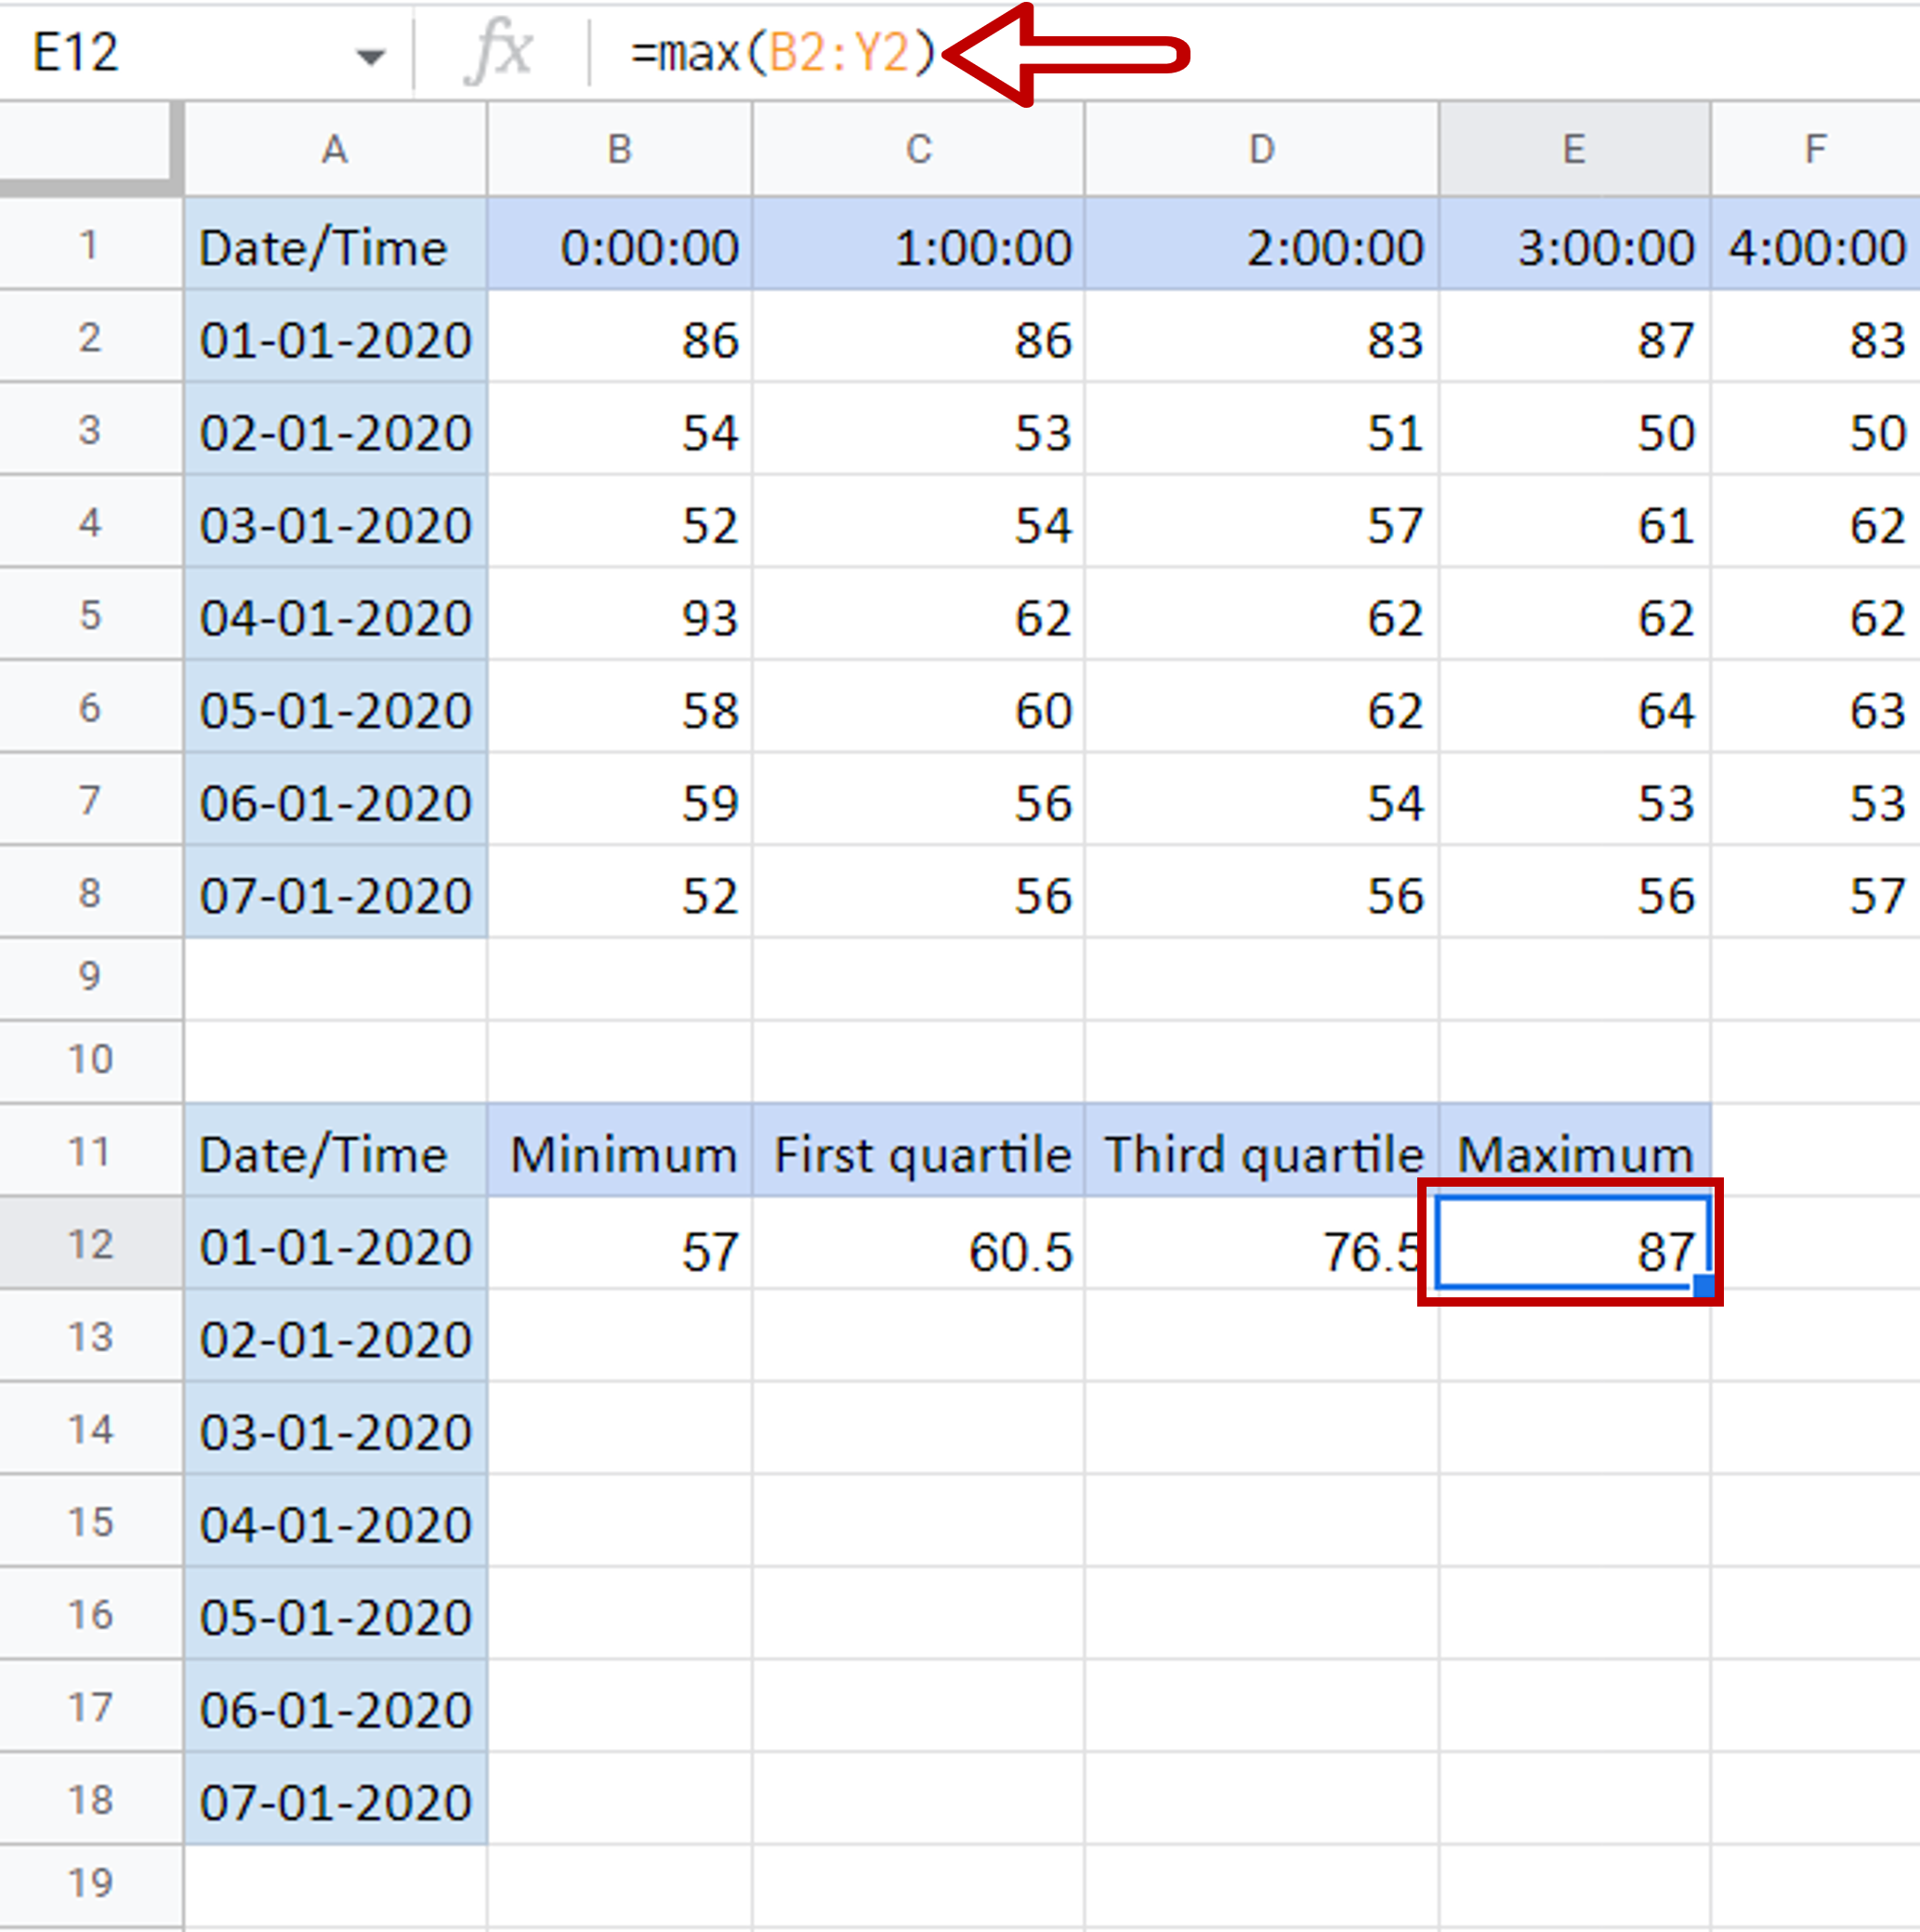Select row 12 header
This screenshot has height=1932, width=1920.
[x=91, y=1243]
